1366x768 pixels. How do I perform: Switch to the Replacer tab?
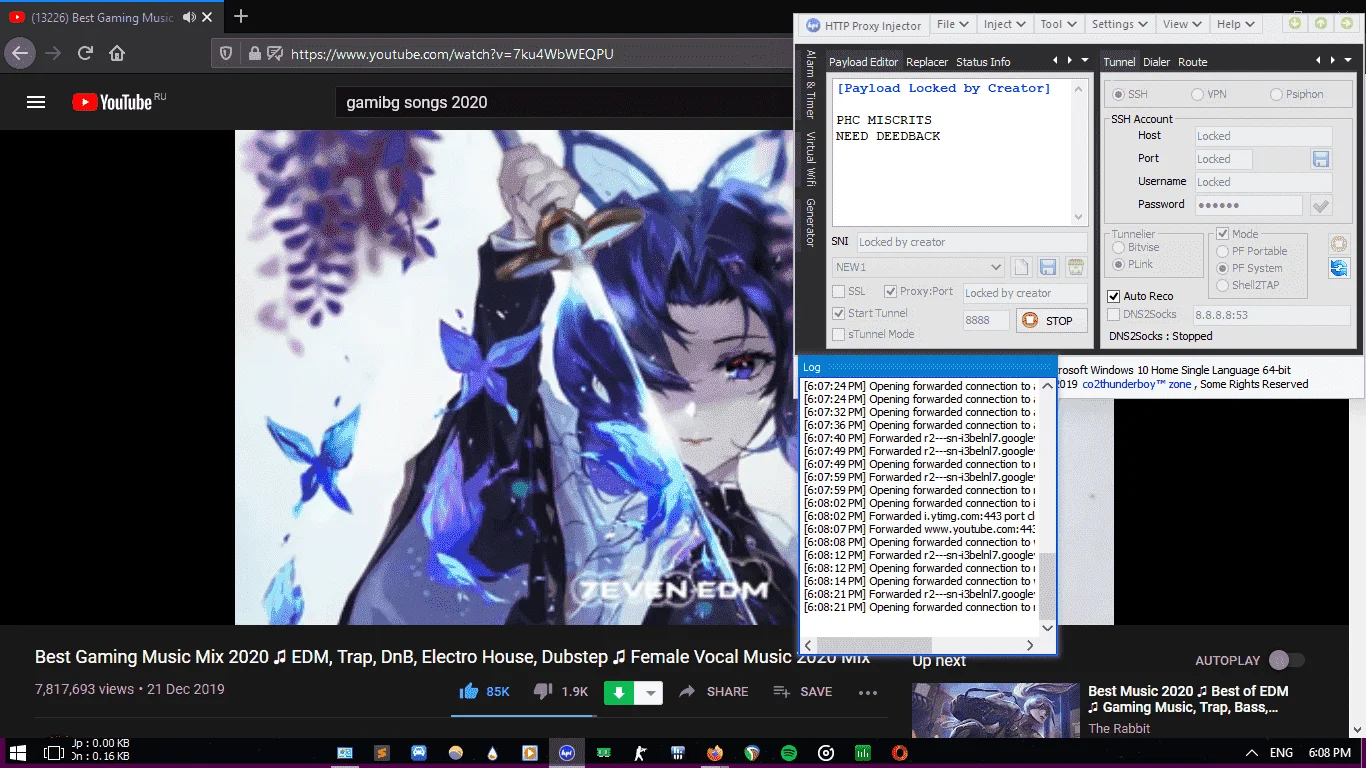927,62
